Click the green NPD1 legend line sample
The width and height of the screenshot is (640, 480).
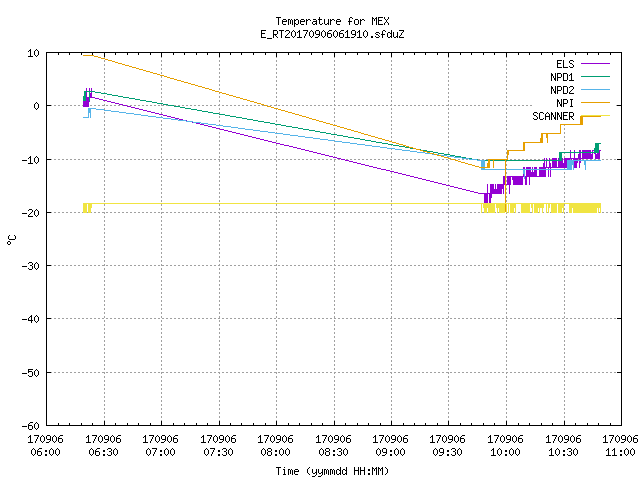point(595,77)
